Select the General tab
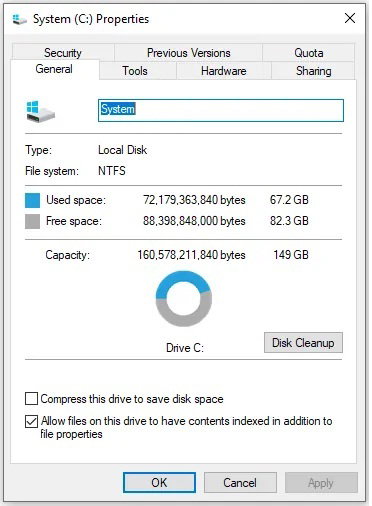 click(x=54, y=69)
